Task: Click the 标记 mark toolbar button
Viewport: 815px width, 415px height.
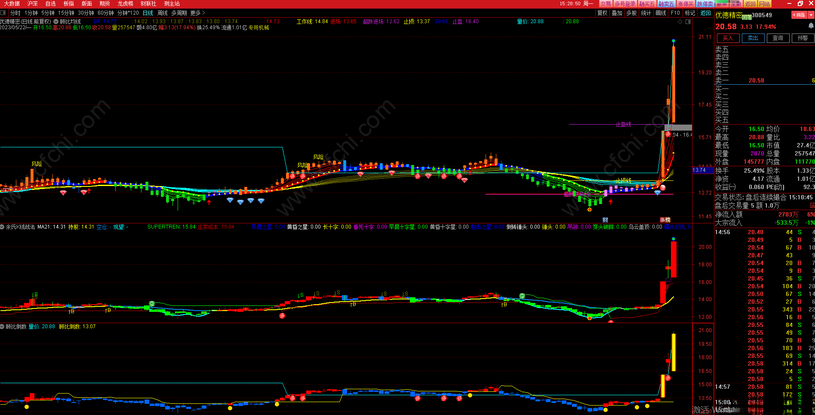Action: tap(690, 13)
